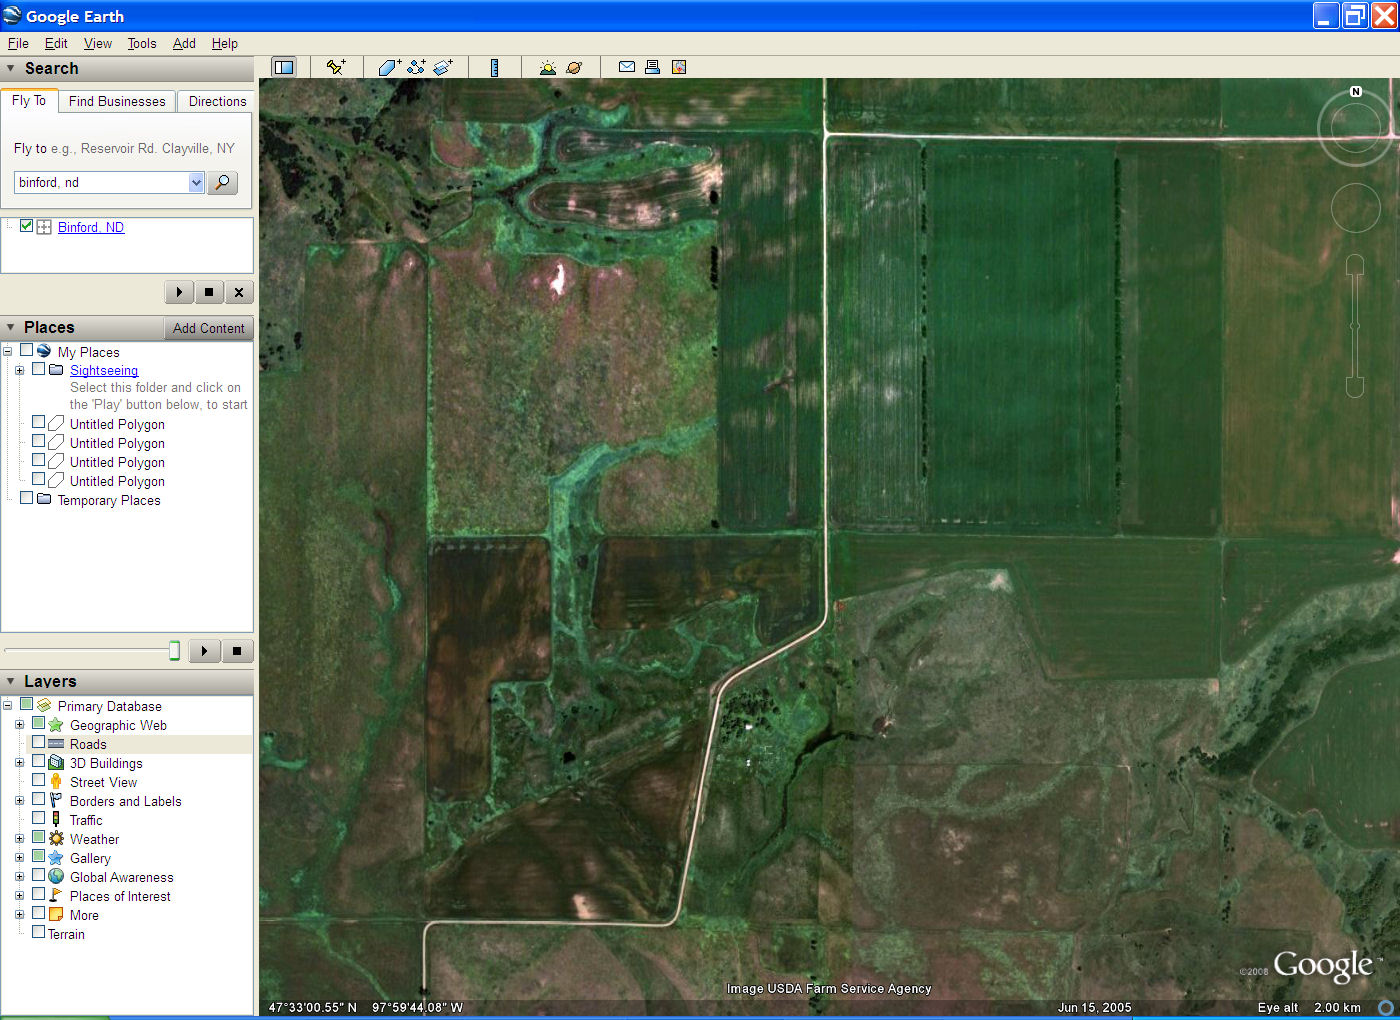
Task: Click the search magnifier button
Action: point(222,182)
